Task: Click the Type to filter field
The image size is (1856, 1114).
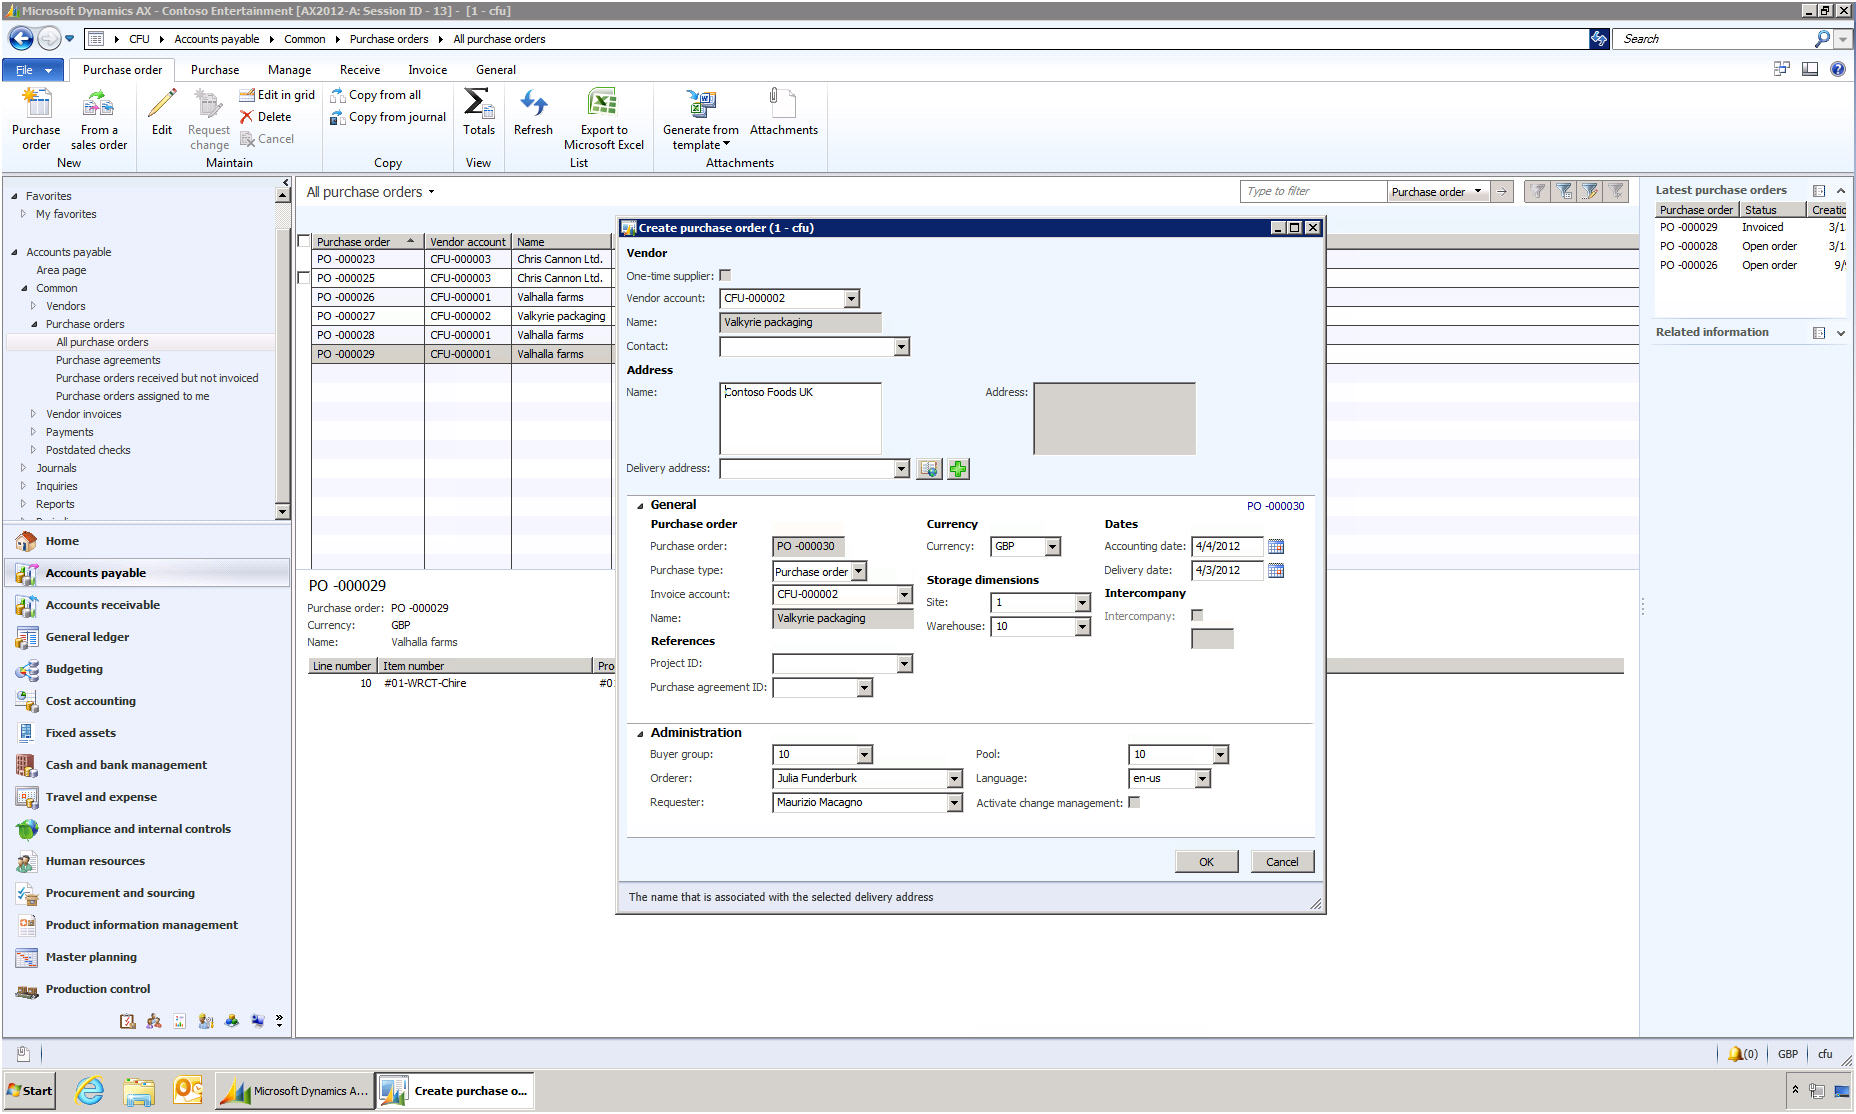Action: 1312,192
